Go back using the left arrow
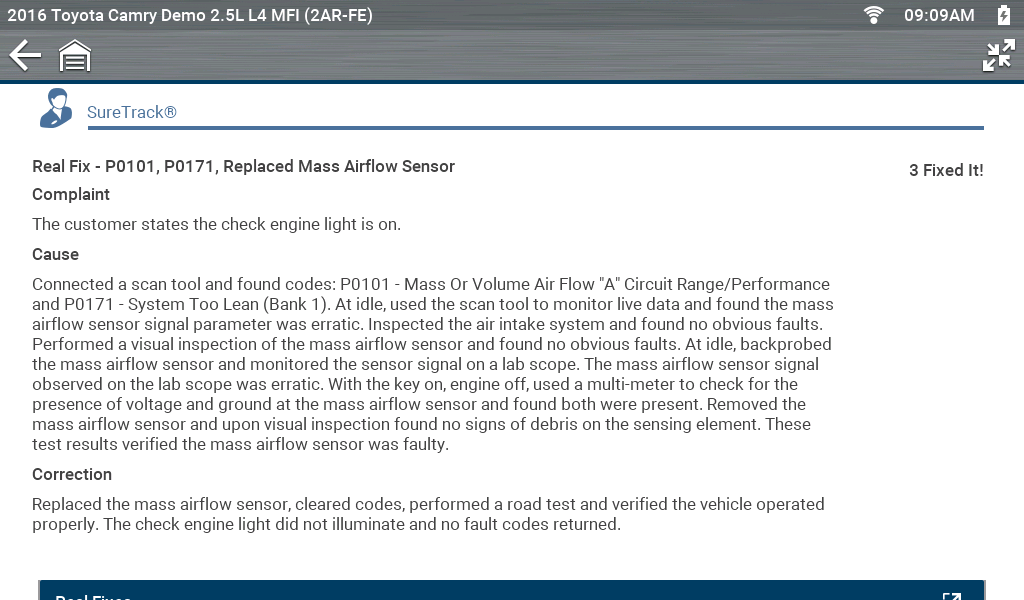 tap(25, 56)
